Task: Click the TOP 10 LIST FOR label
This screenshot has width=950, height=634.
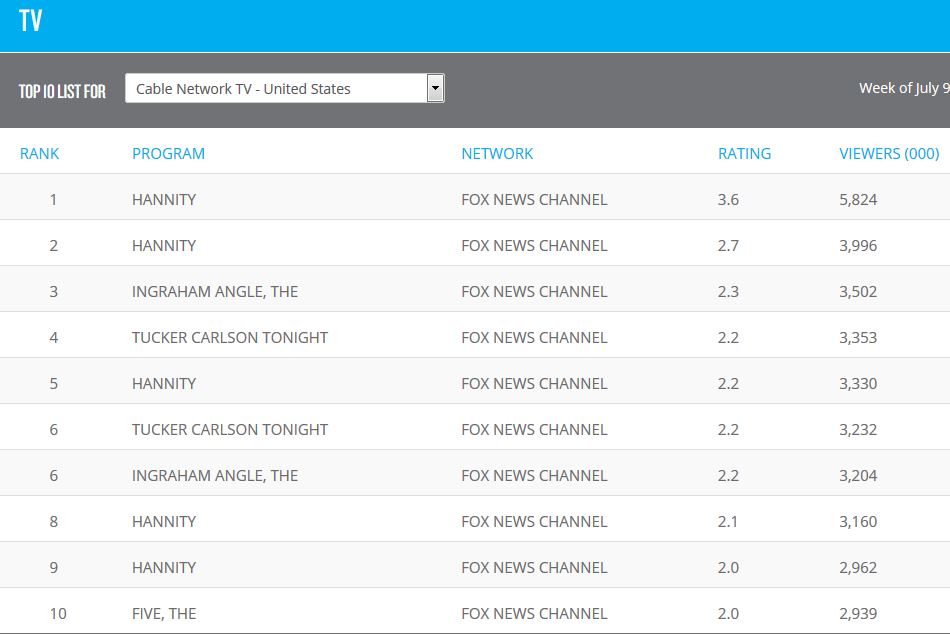Action: [x=62, y=92]
